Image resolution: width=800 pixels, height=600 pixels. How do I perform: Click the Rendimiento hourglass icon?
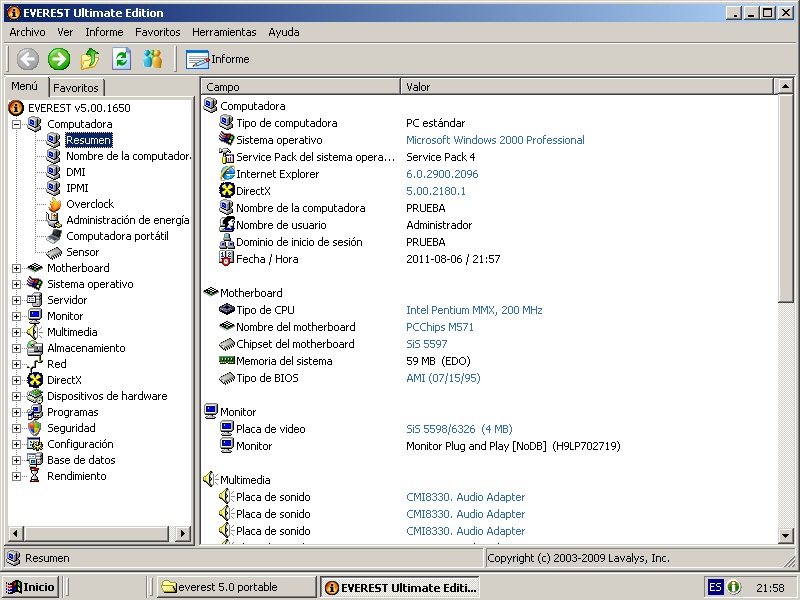(x=35, y=476)
